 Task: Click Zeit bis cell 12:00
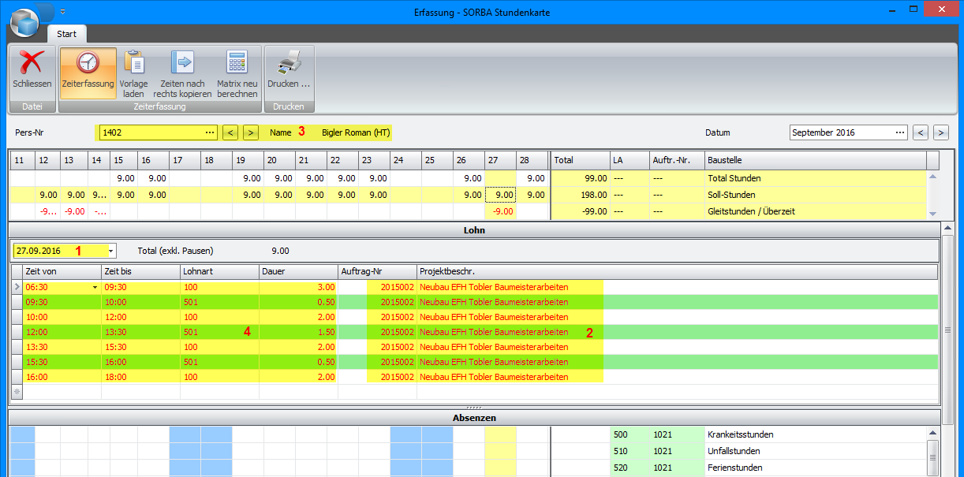tap(140, 317)
